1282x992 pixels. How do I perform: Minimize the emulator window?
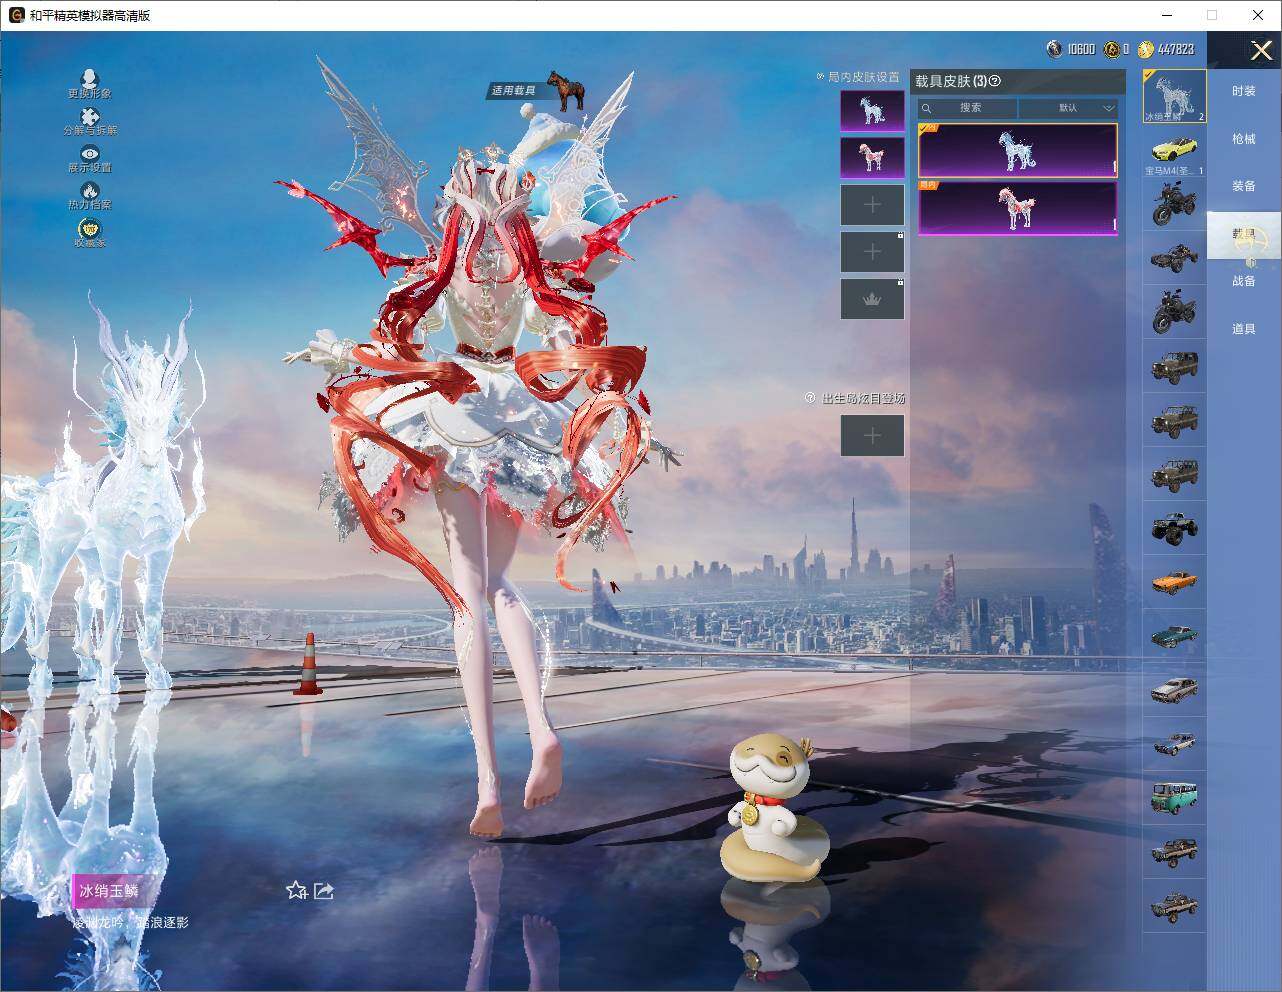point(1167,15)
